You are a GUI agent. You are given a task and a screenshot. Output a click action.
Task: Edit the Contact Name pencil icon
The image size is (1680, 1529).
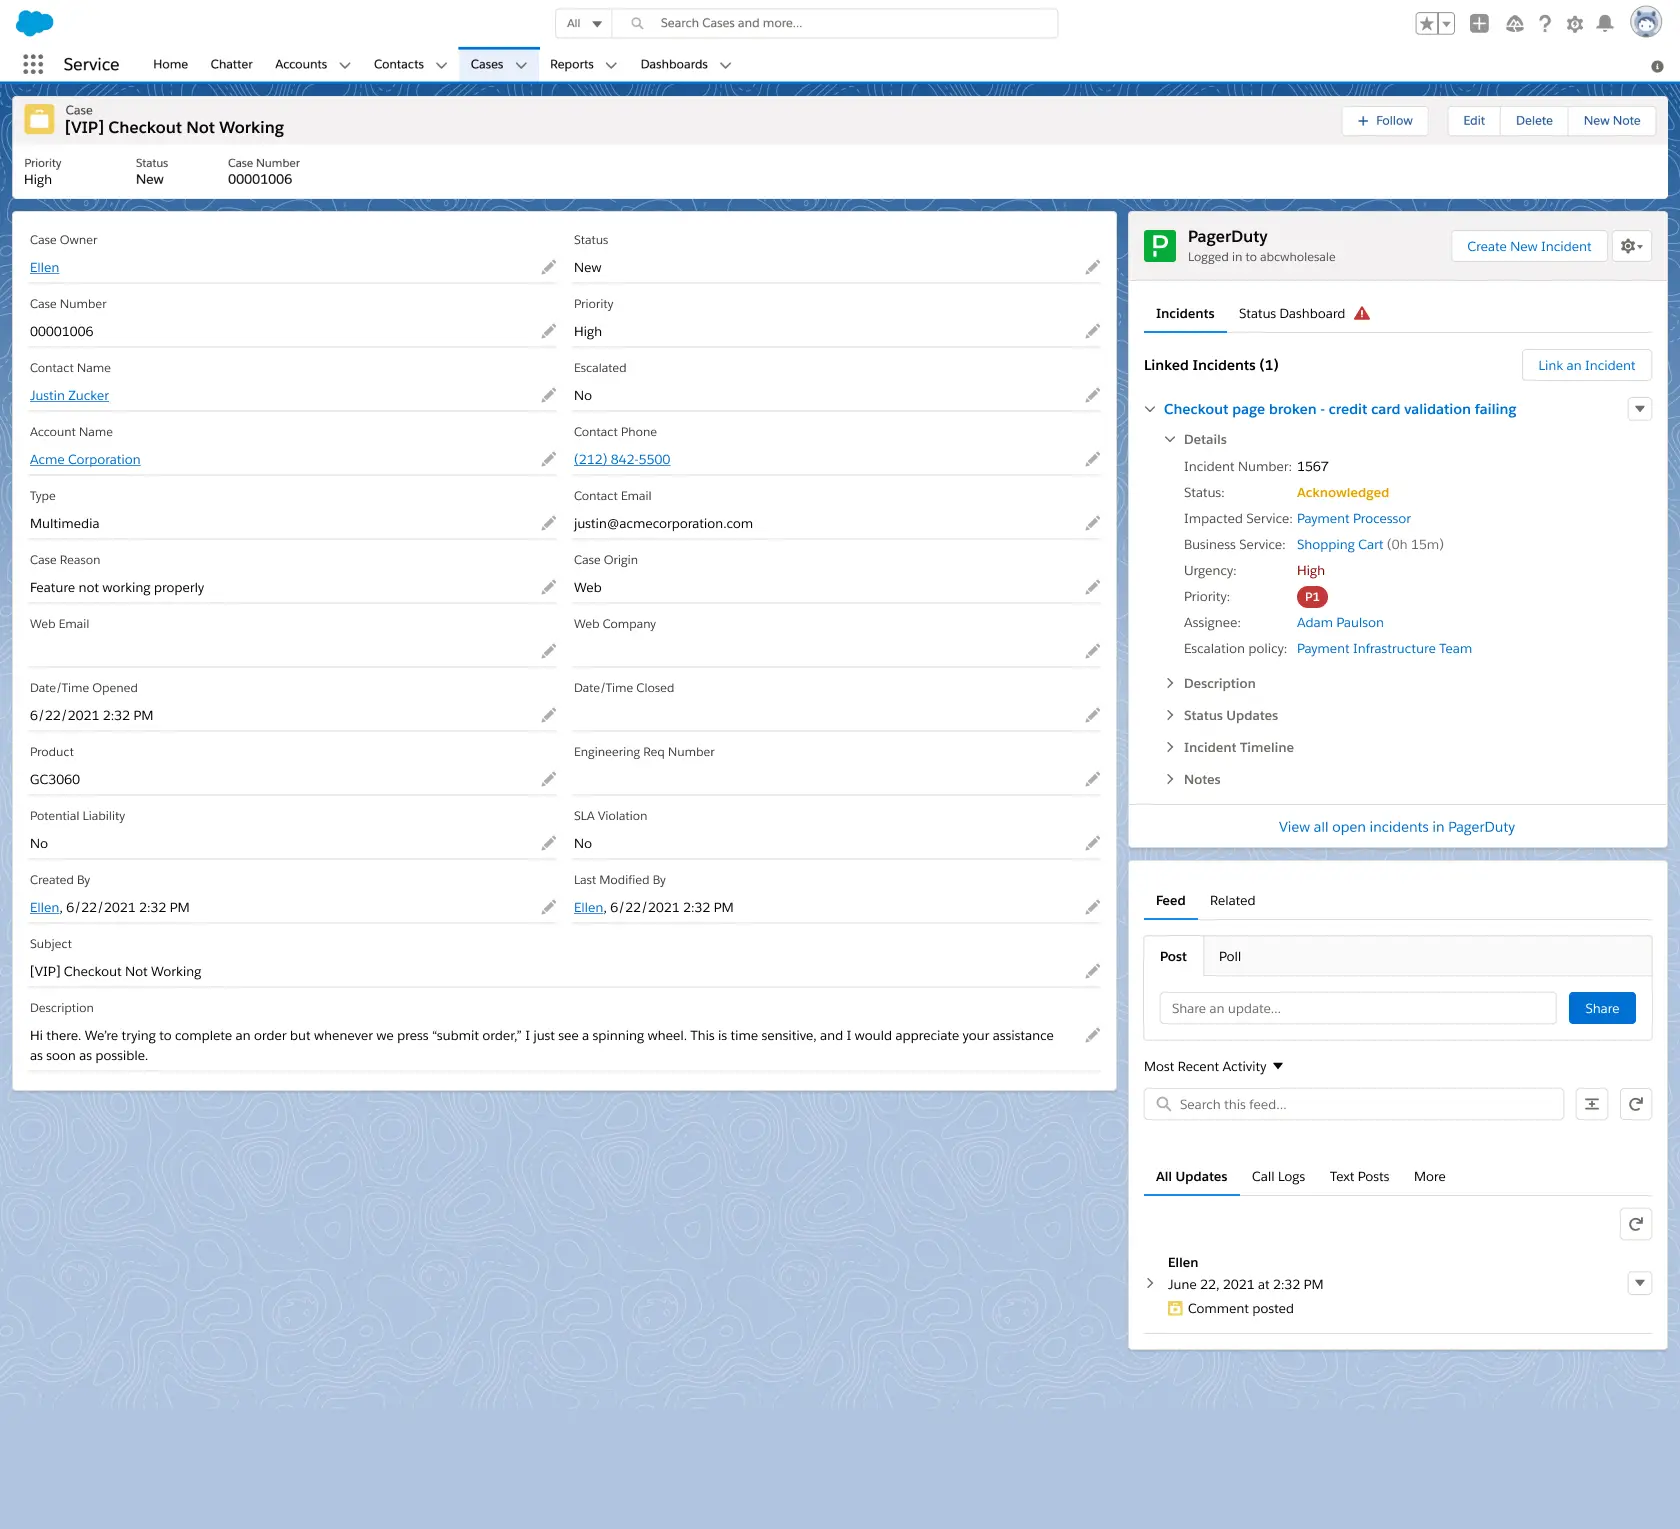tap(548, 395)
